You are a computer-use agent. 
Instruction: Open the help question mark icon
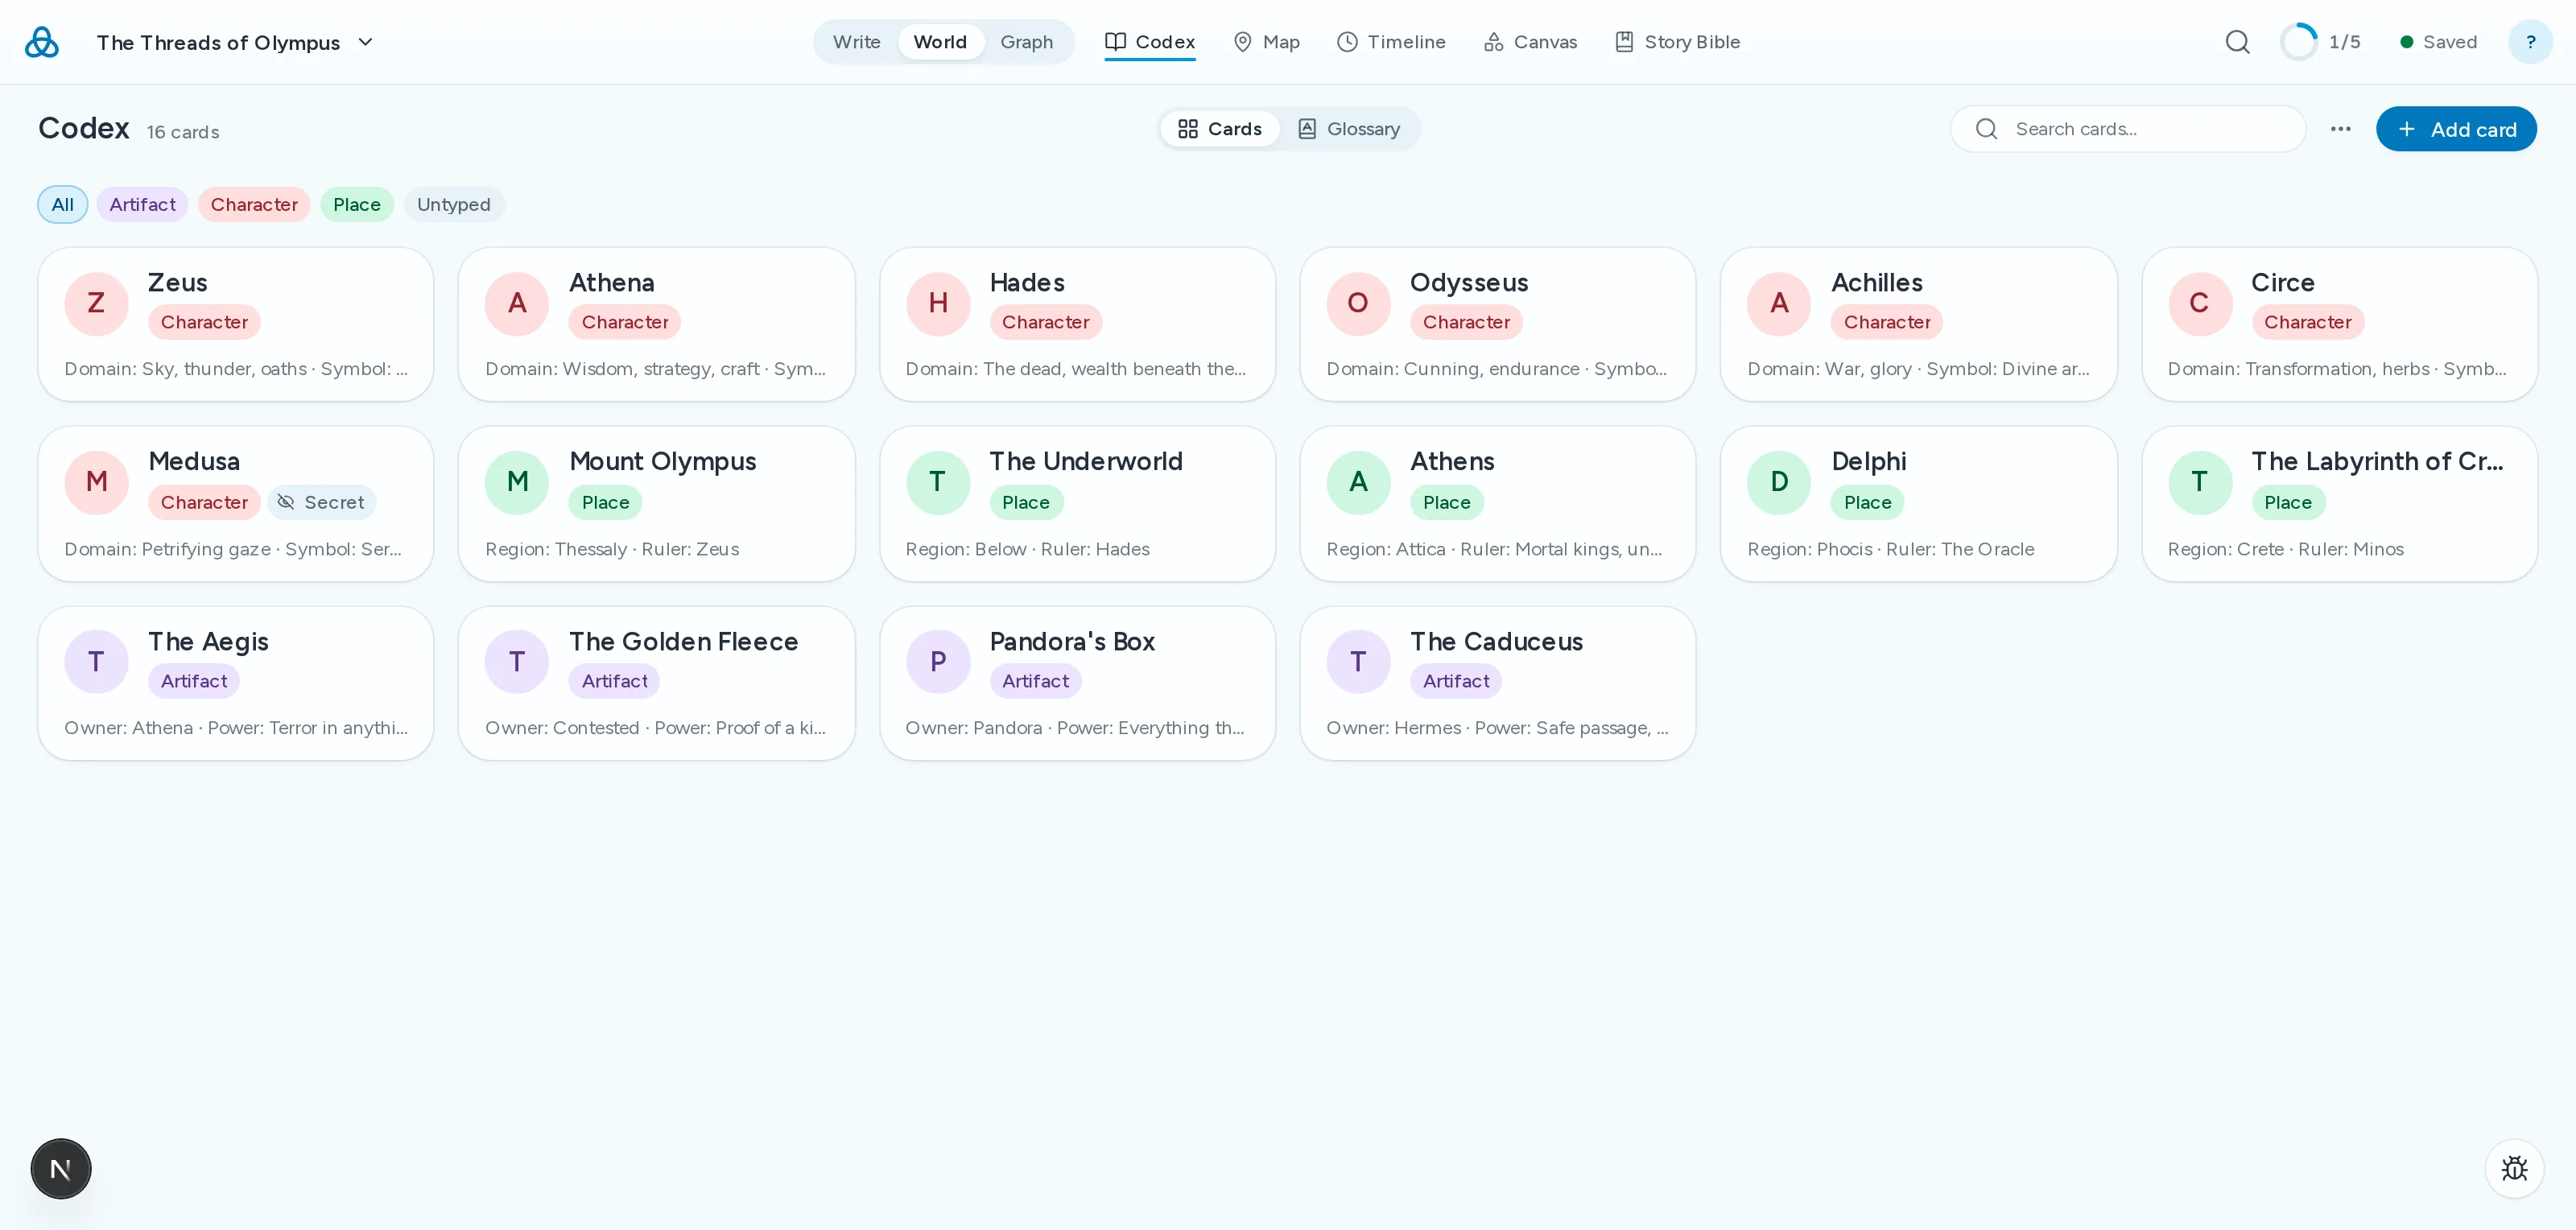pos(2530,42)
